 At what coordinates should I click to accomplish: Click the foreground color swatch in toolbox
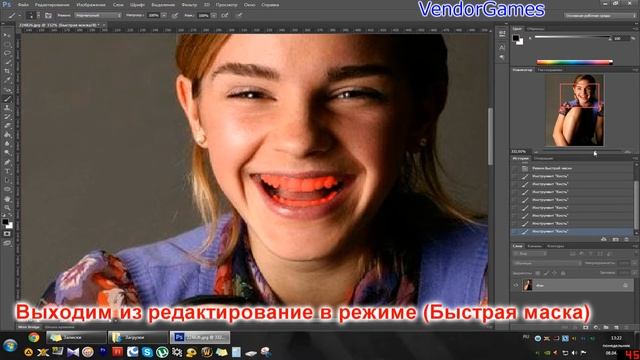[x=5, y=222]
